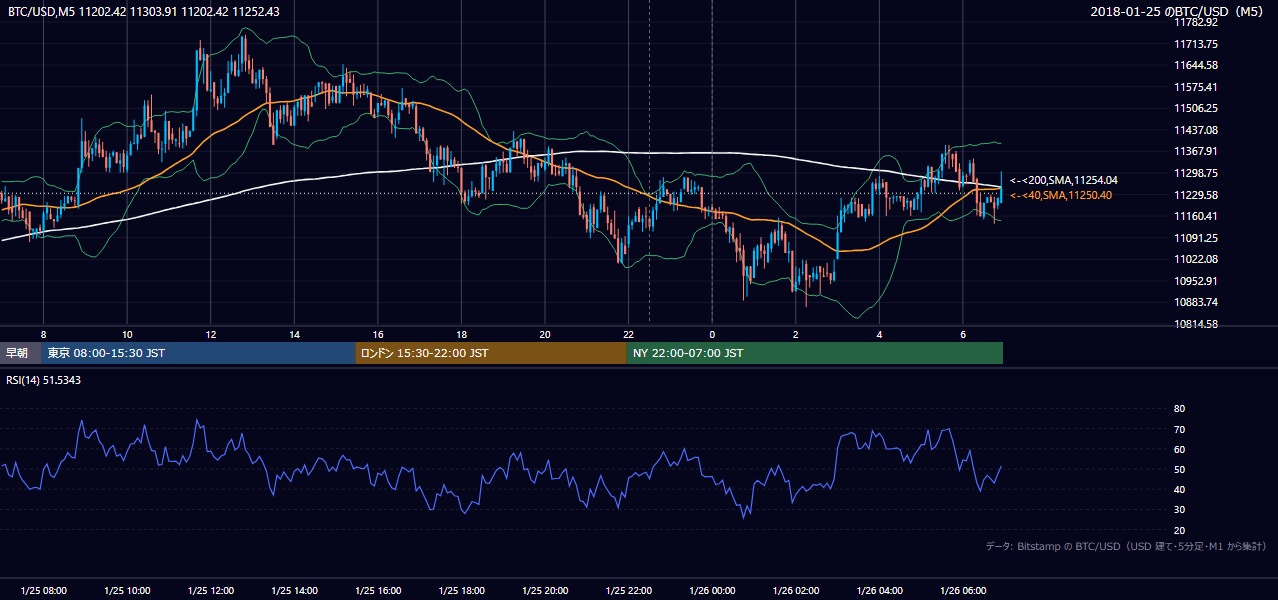Click price axis value 11644.58
1278x600 pixels.
pos(1196,65)
